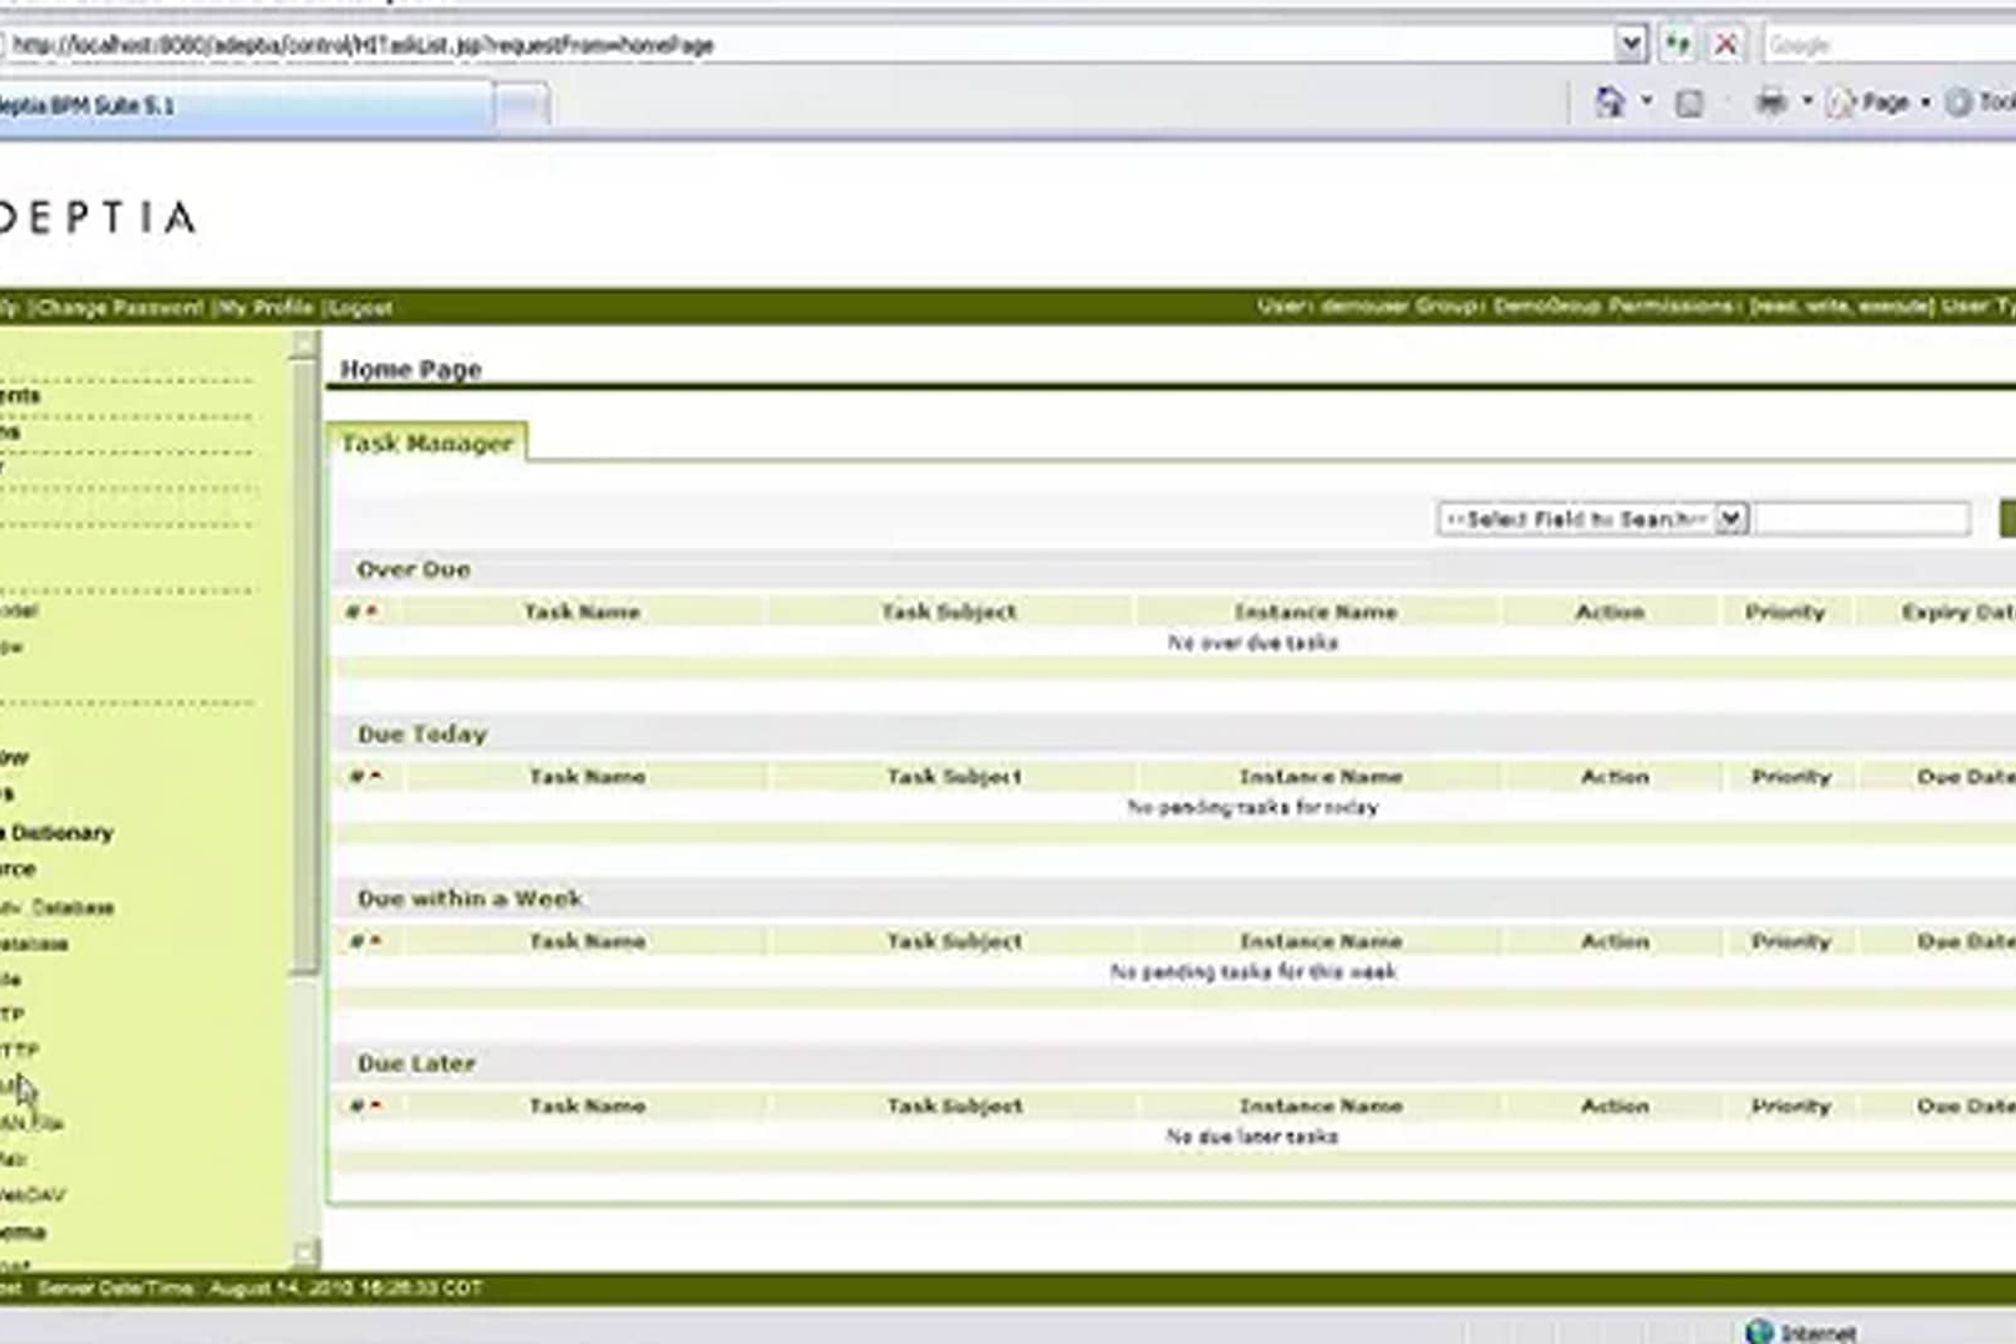Open the address bar history dropdown

(x=1630, y=44)
